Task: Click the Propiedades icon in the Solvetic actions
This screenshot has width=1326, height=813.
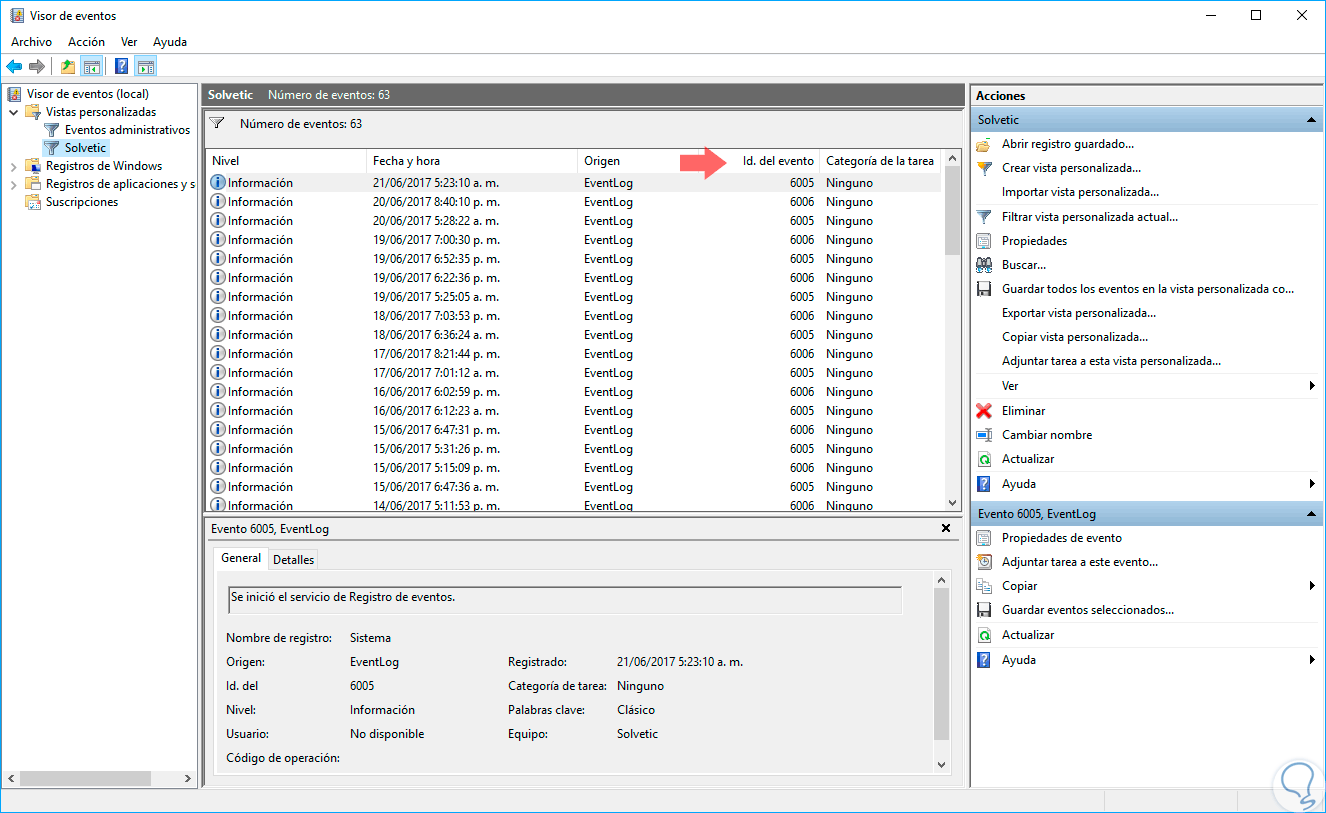Action: pos(984,241)
